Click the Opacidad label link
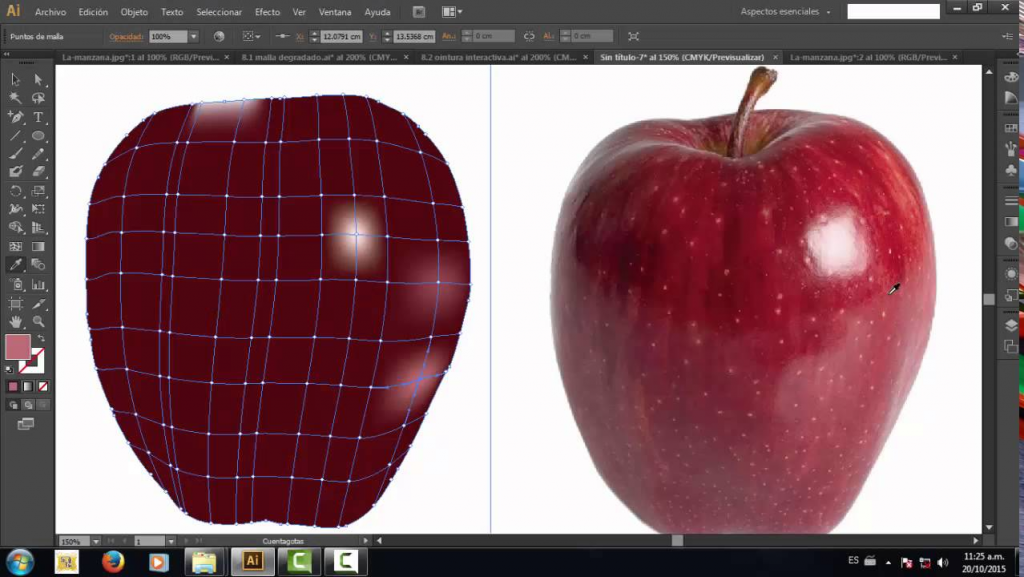The width and height of the screenshot is (1024, 577). tap(127, 36)
